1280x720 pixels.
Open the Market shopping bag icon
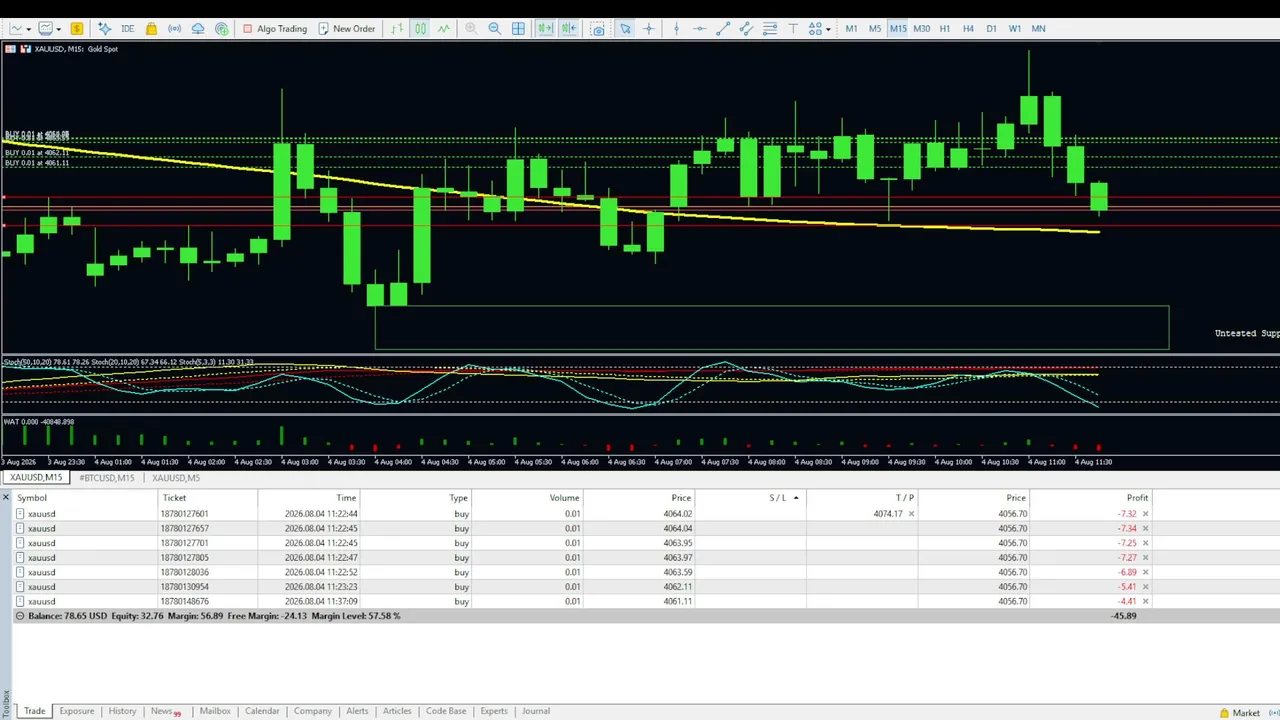(x=151, y=29)
